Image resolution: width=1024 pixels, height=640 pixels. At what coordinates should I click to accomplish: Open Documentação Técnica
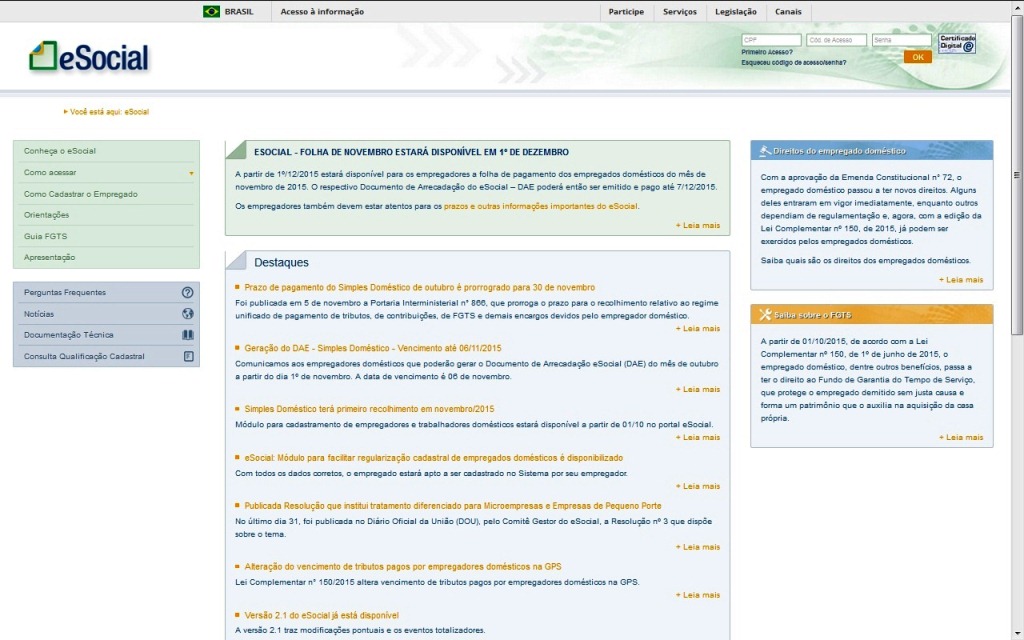[106, 335]
